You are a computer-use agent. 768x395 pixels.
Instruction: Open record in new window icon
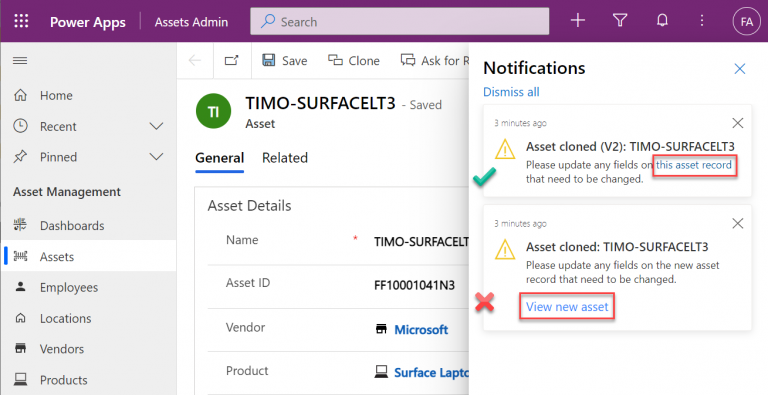232,60
